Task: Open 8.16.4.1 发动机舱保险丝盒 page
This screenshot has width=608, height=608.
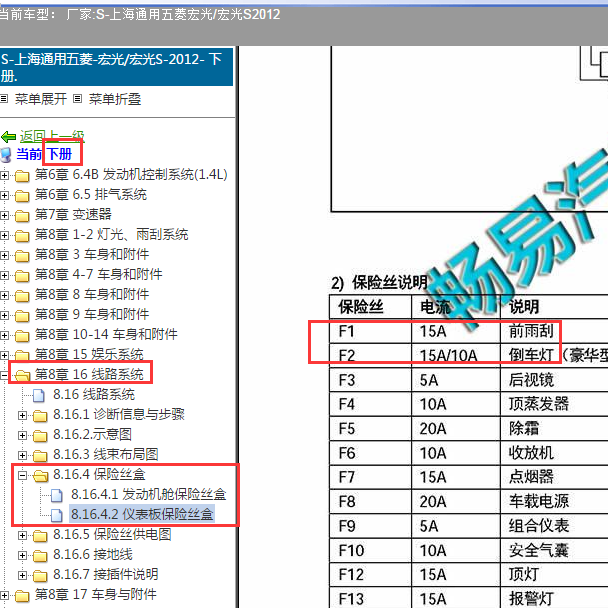Action: coord(149,494)
